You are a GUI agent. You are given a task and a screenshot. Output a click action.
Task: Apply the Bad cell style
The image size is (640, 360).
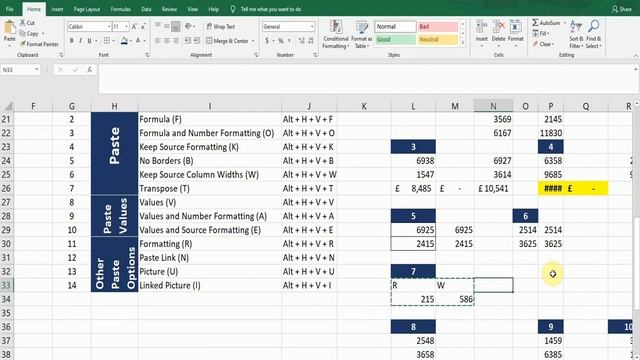click(438, 27)
